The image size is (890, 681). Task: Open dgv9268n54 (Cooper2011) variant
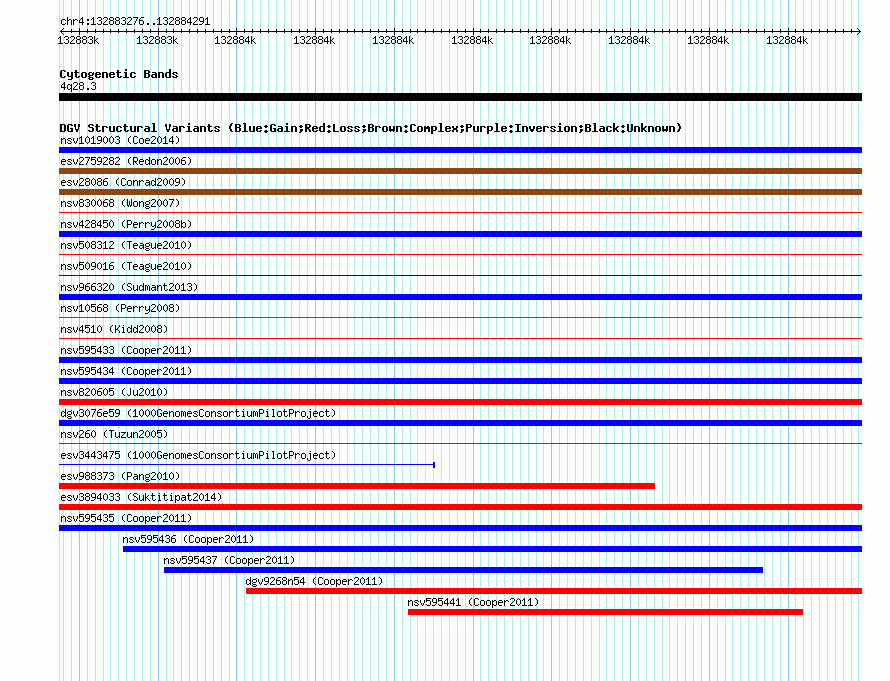314,581
